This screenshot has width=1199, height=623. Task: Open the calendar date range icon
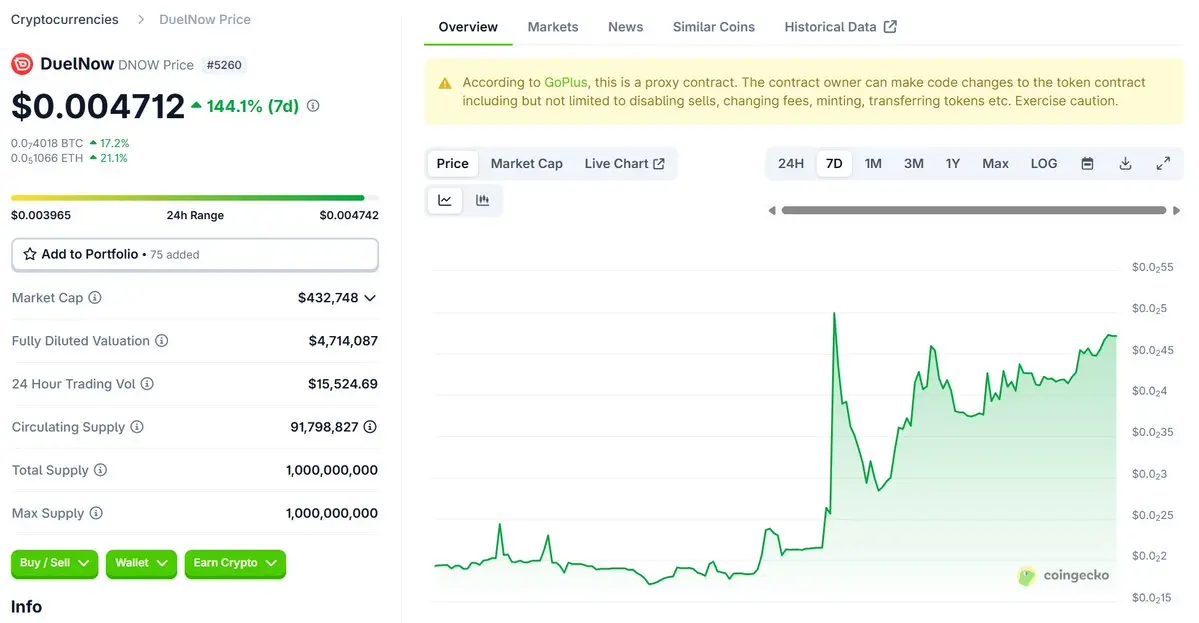tap(1087, 164)
